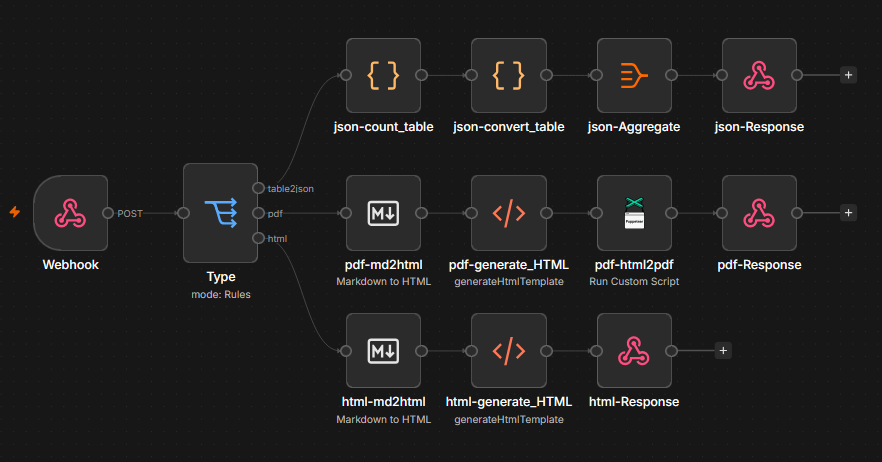
Task: Click the orange lightning trigger icon
Action: pos(15,212)
